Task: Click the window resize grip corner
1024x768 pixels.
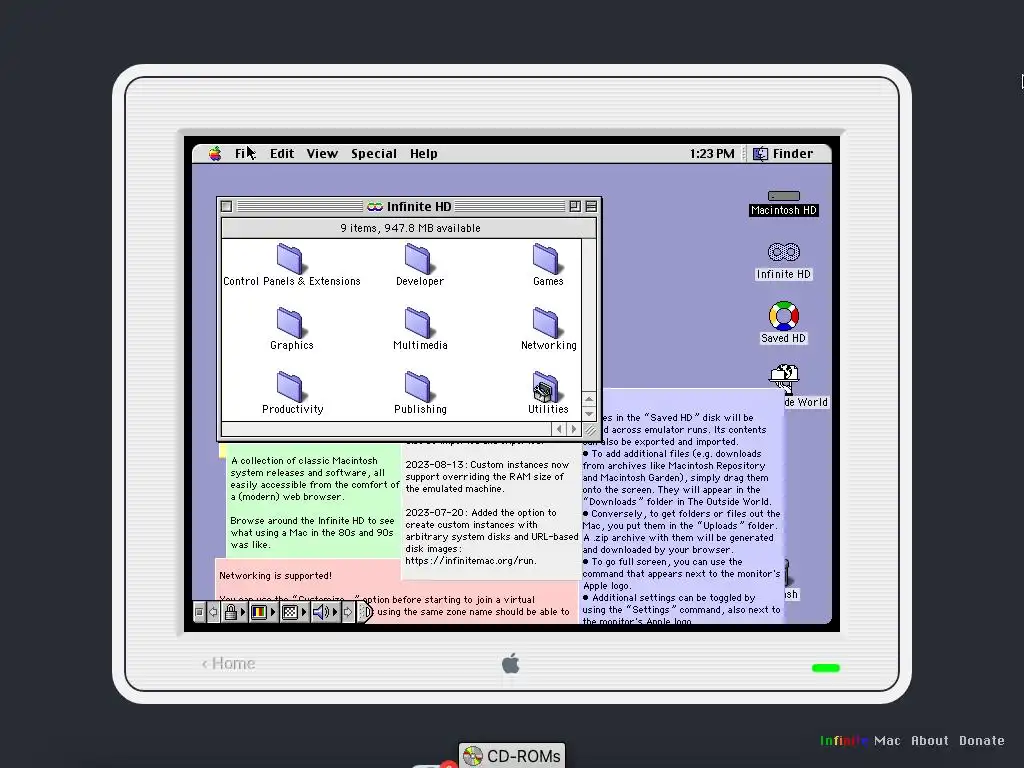Action: tap(590, 429)
